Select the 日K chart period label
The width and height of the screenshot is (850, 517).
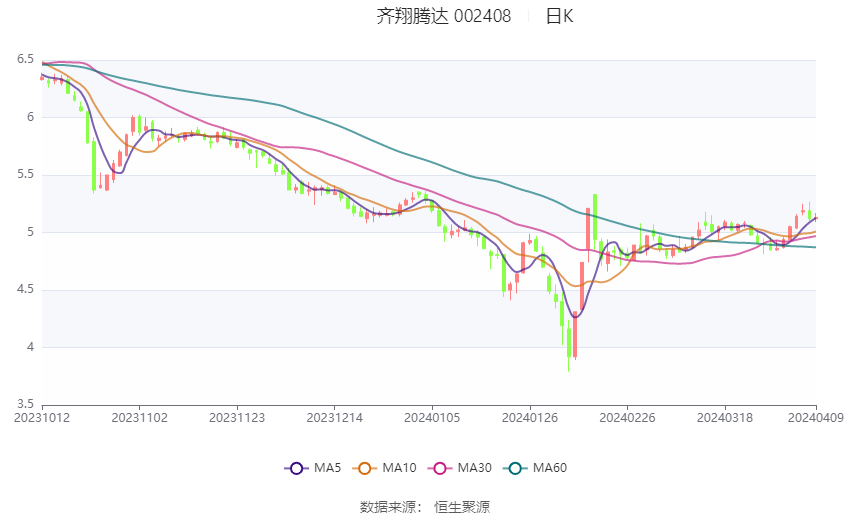point(559,16)
